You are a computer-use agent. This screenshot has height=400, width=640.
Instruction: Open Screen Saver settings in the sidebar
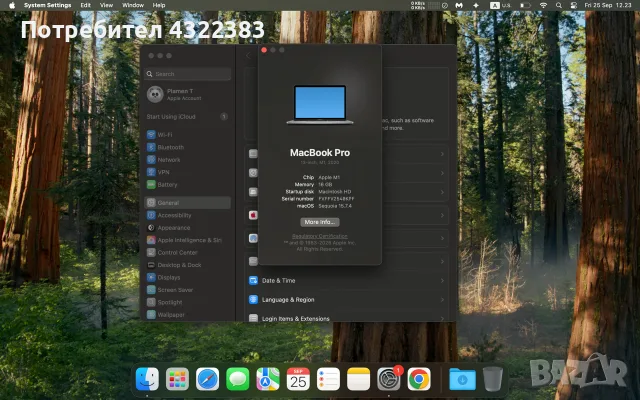pos(187,290)
